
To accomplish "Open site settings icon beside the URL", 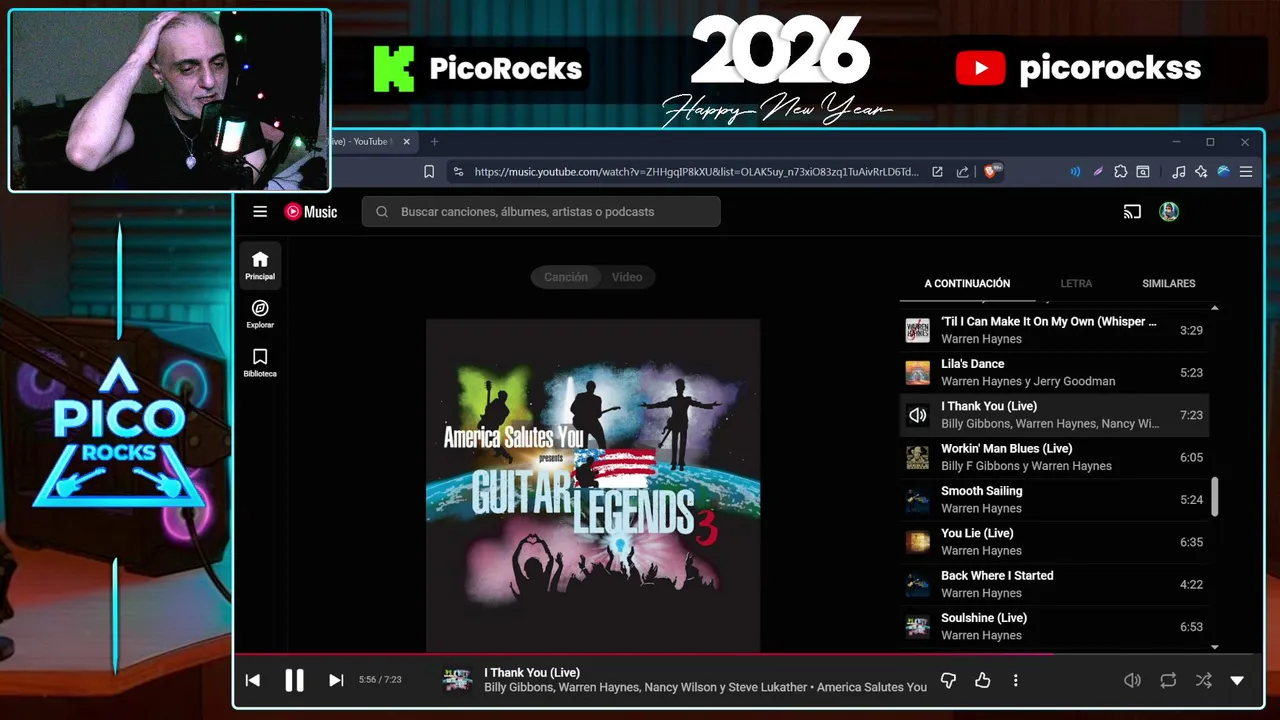I will [x=458, y=172].
